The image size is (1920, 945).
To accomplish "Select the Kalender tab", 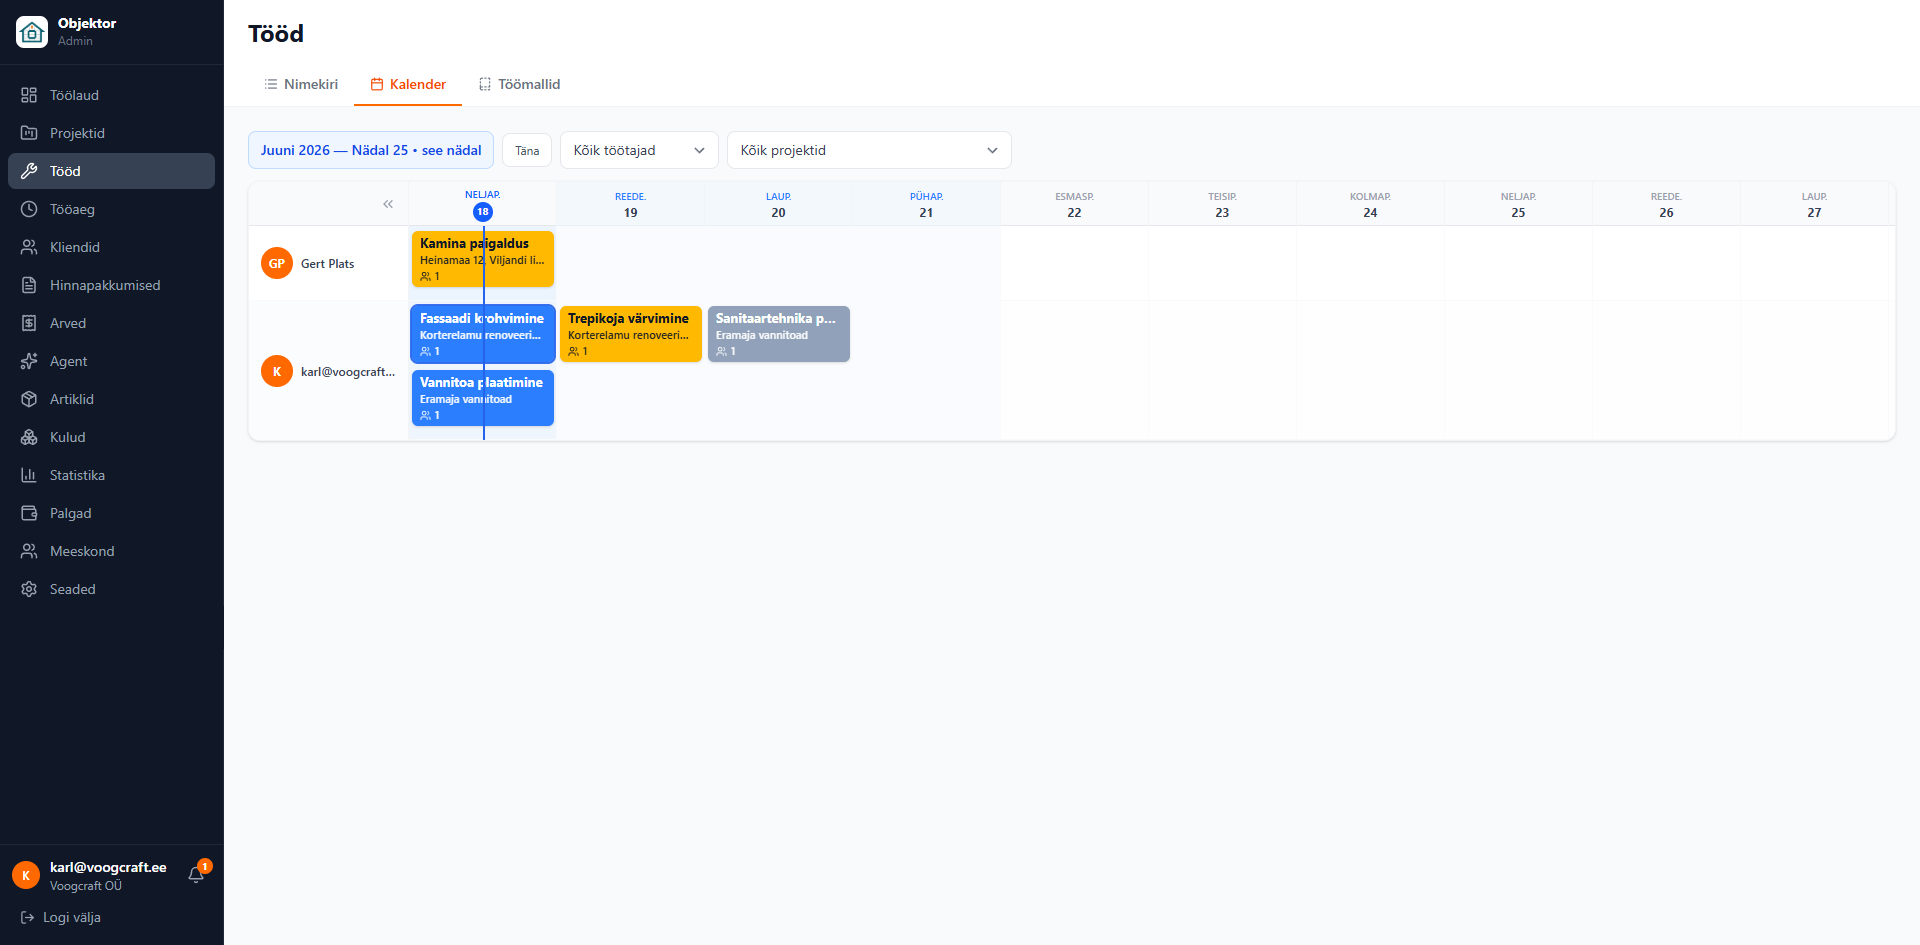I will [x=408, y=84].
